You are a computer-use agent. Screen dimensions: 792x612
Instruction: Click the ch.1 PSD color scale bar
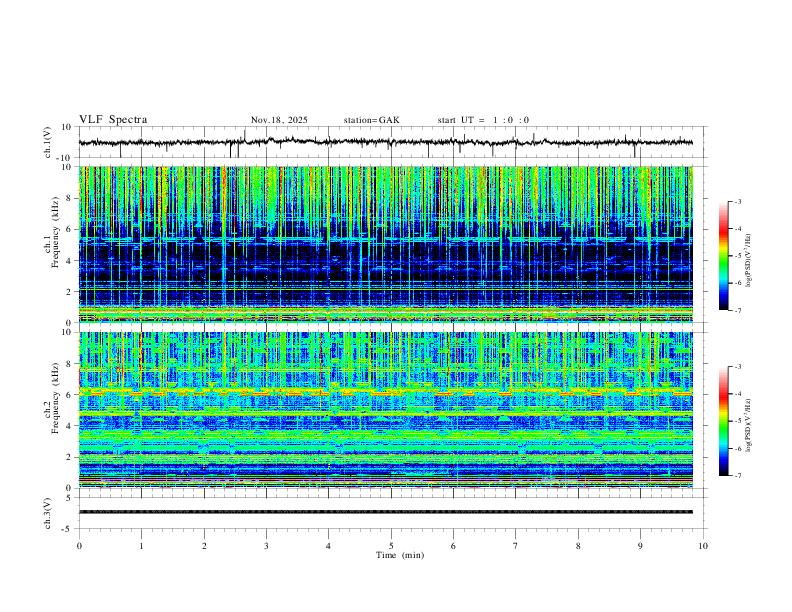click(723, 256)
